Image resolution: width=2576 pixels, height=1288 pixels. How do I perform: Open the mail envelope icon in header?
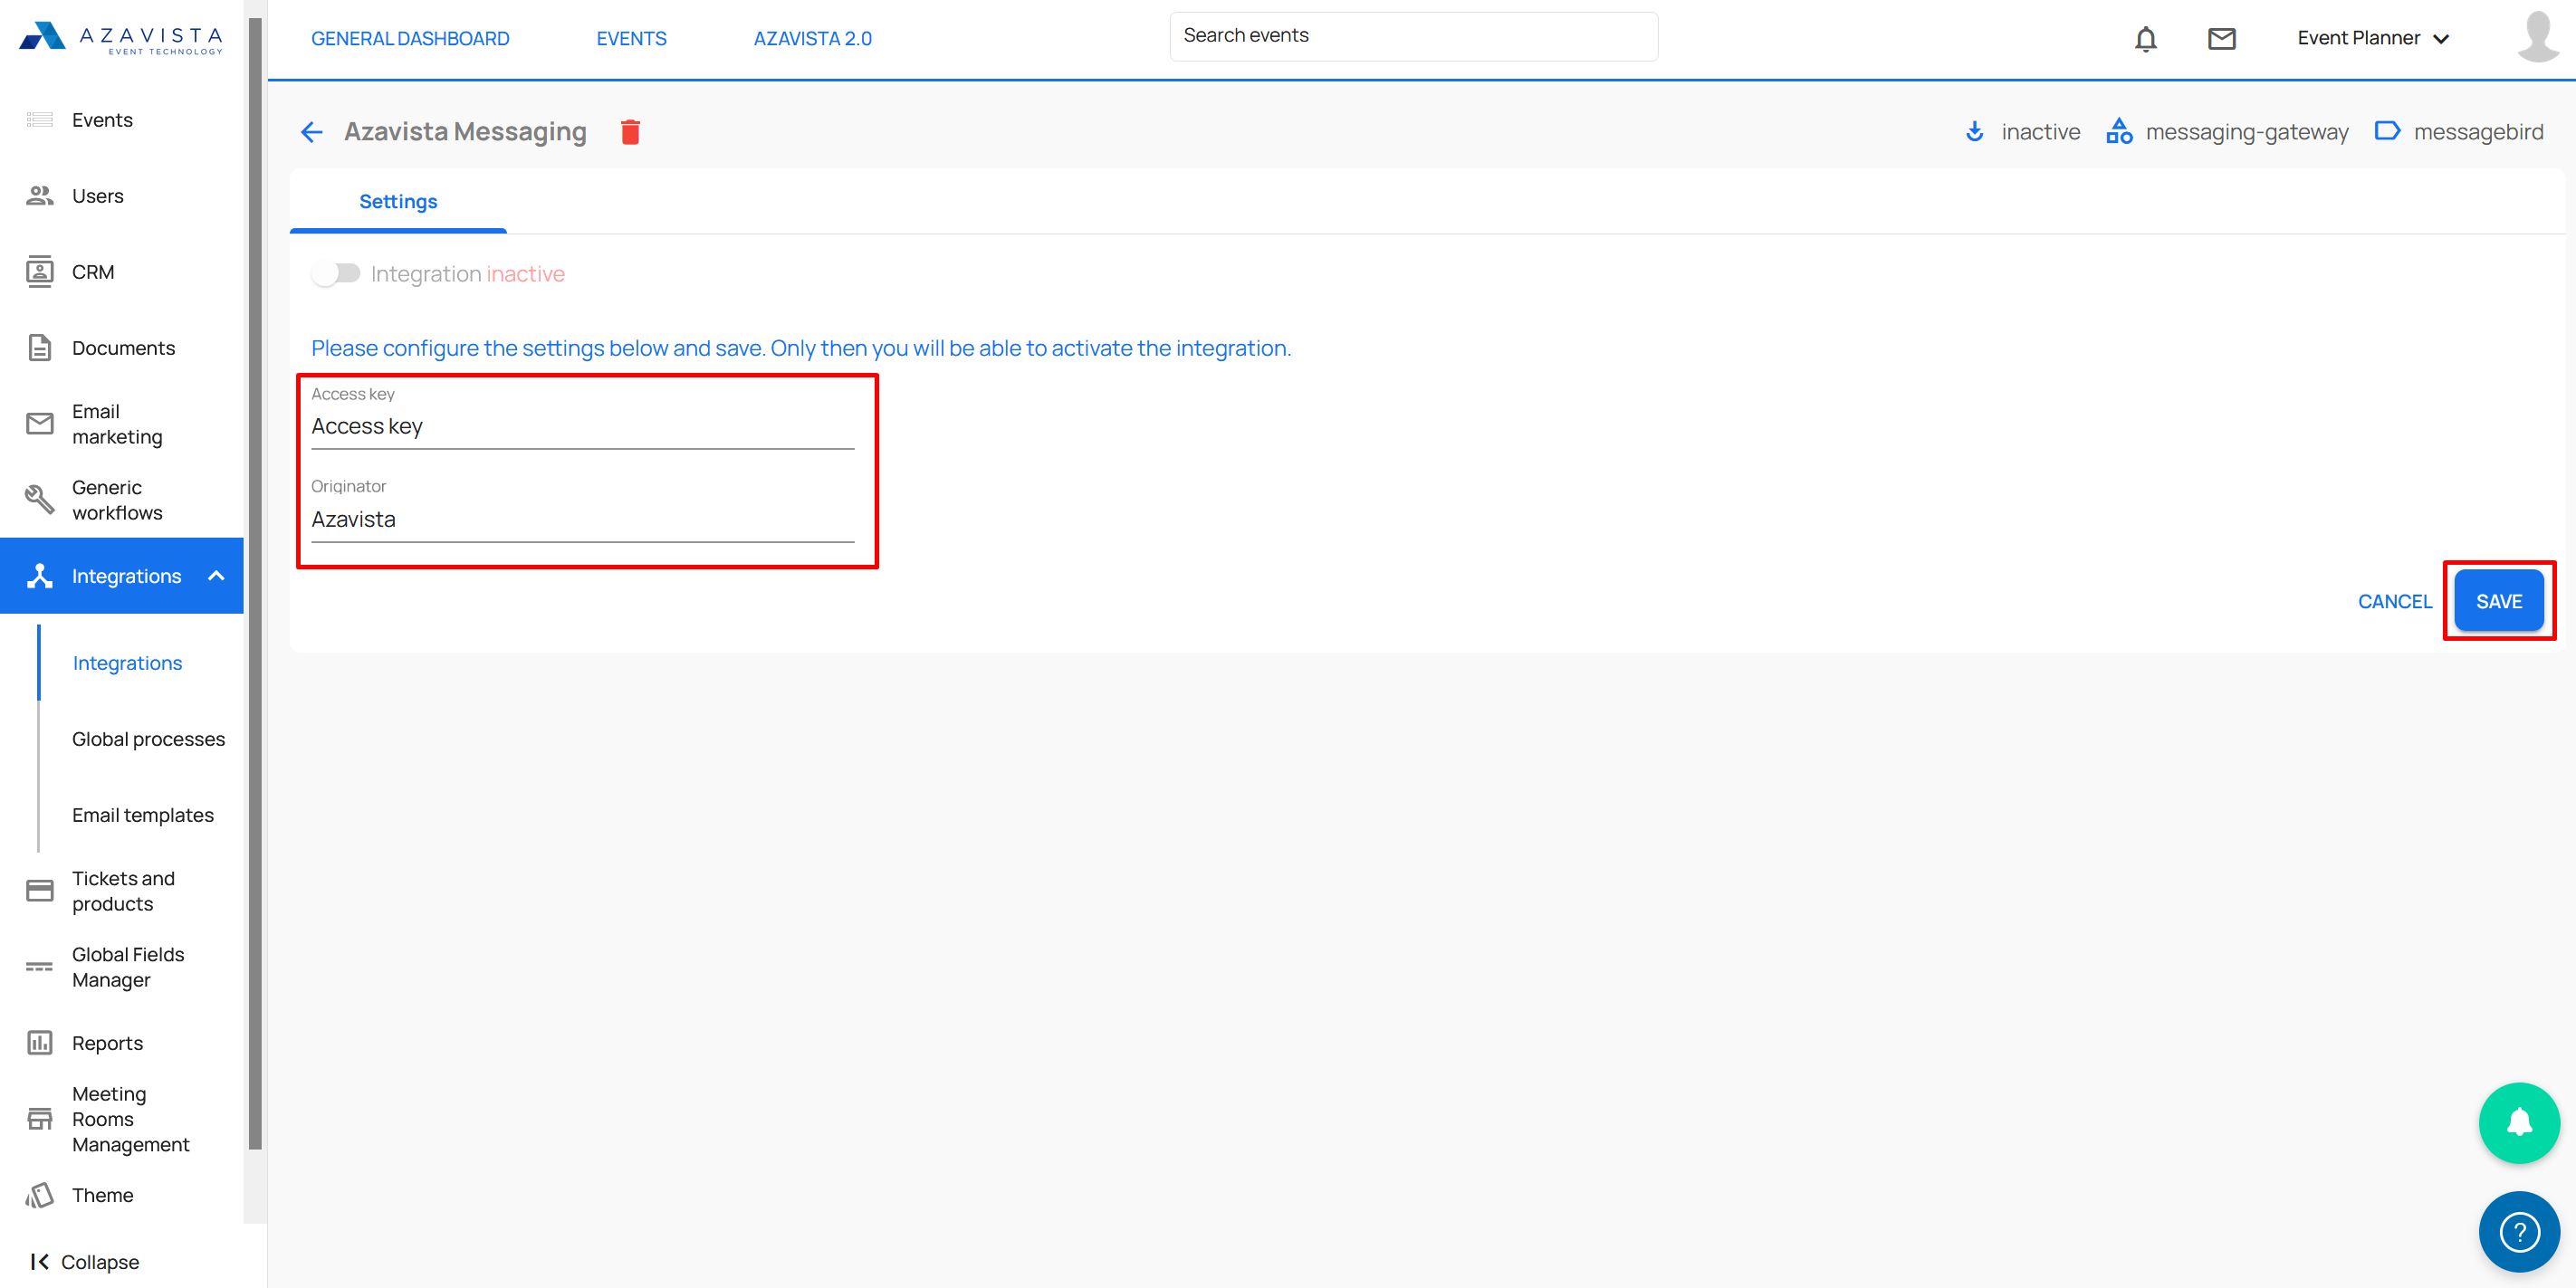point(2221,39)
